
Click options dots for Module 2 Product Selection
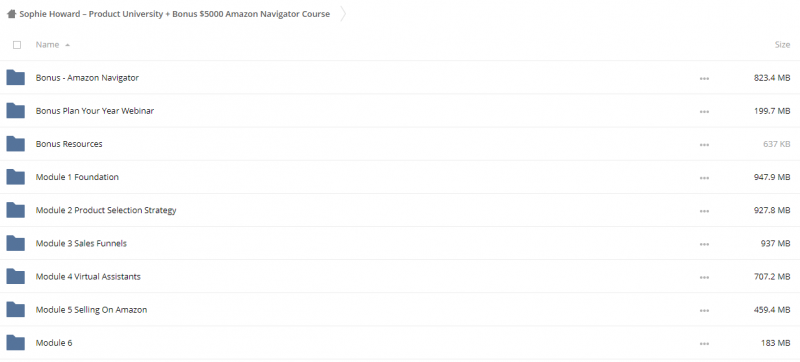click(x=704, y=211)
